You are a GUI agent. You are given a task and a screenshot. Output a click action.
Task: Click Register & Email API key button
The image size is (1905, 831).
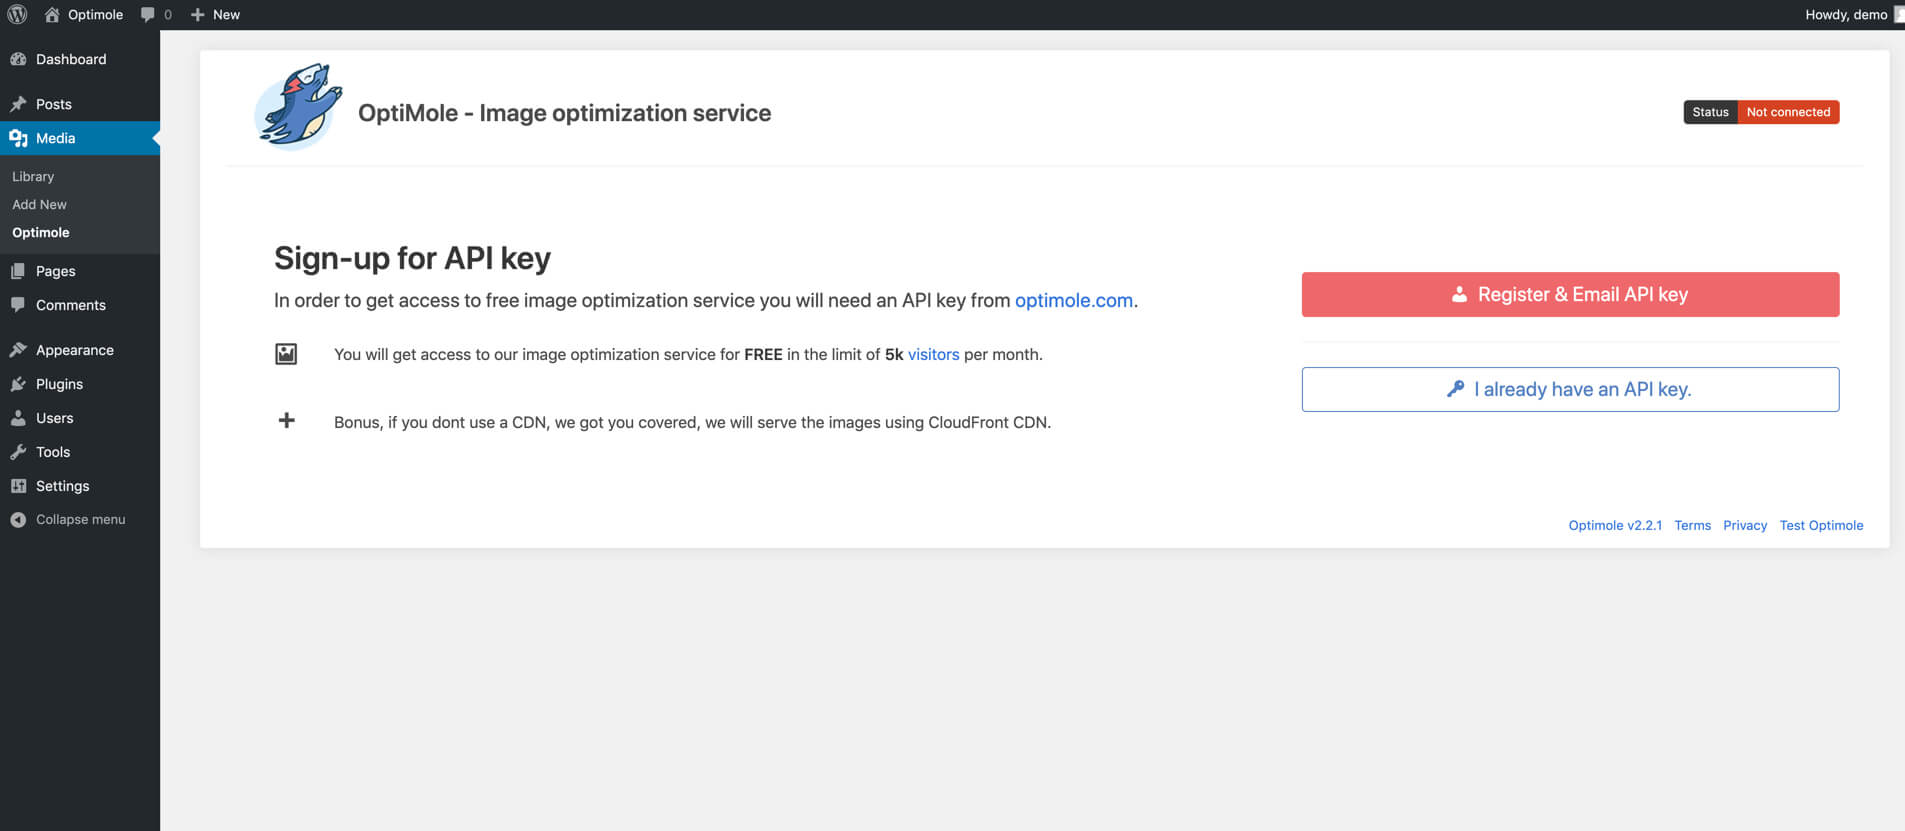pyautogui.click(x=1570, y=294)
